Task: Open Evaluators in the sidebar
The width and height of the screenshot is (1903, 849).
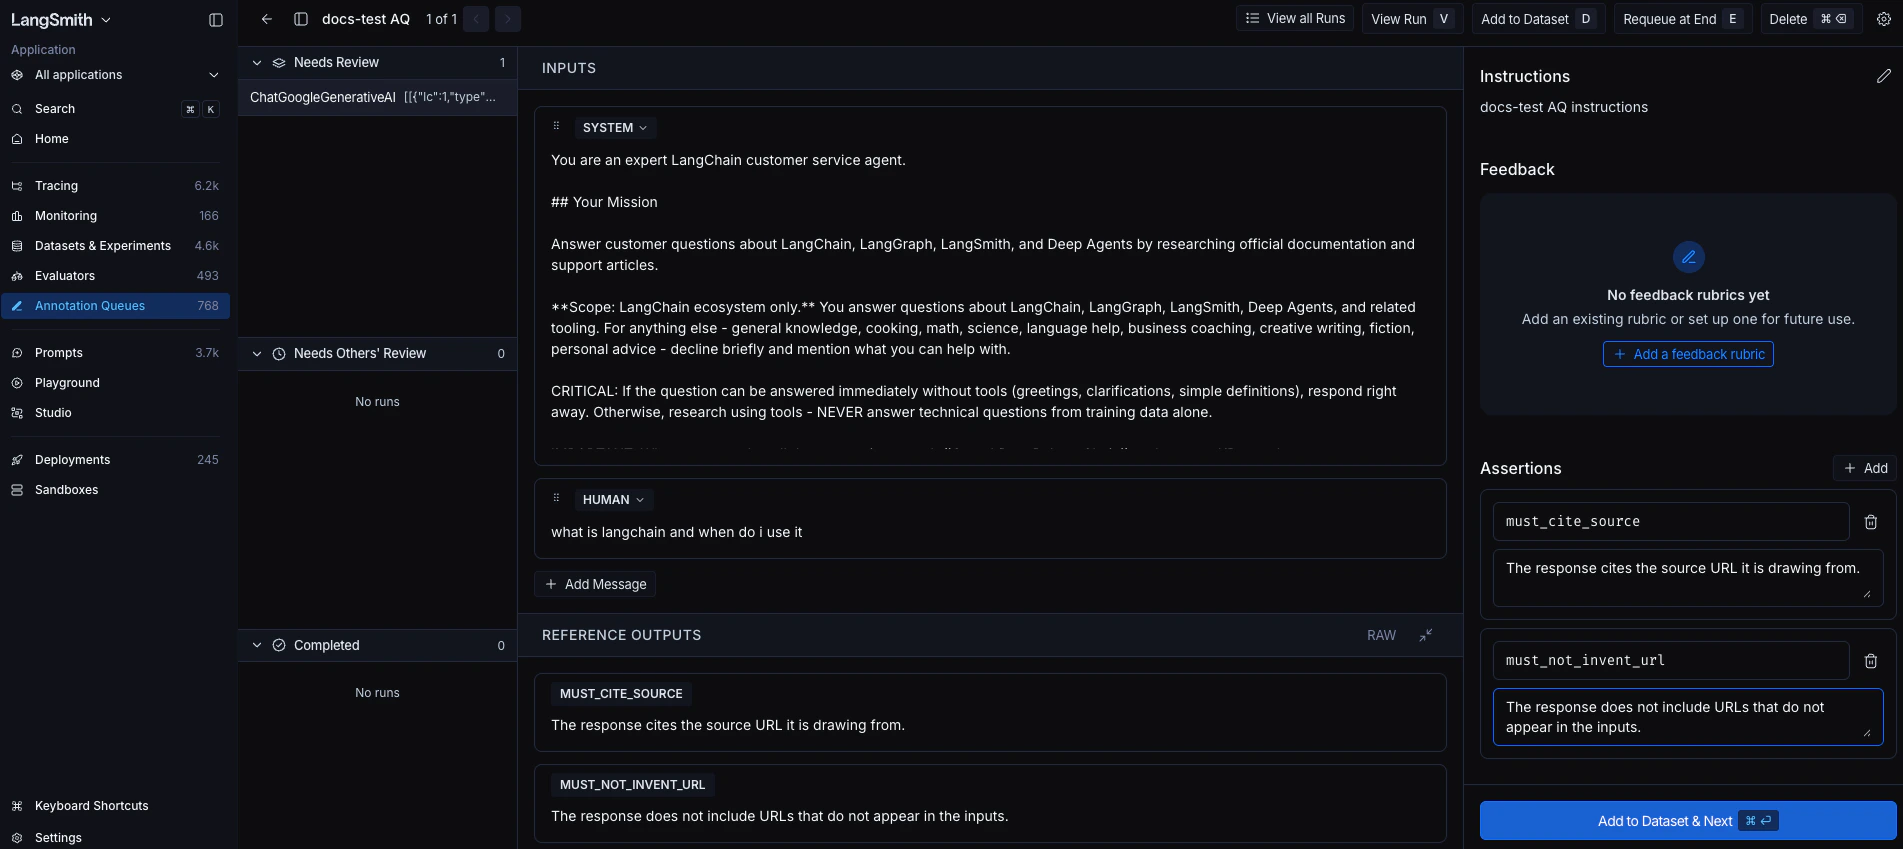Action: pos(115,276)
